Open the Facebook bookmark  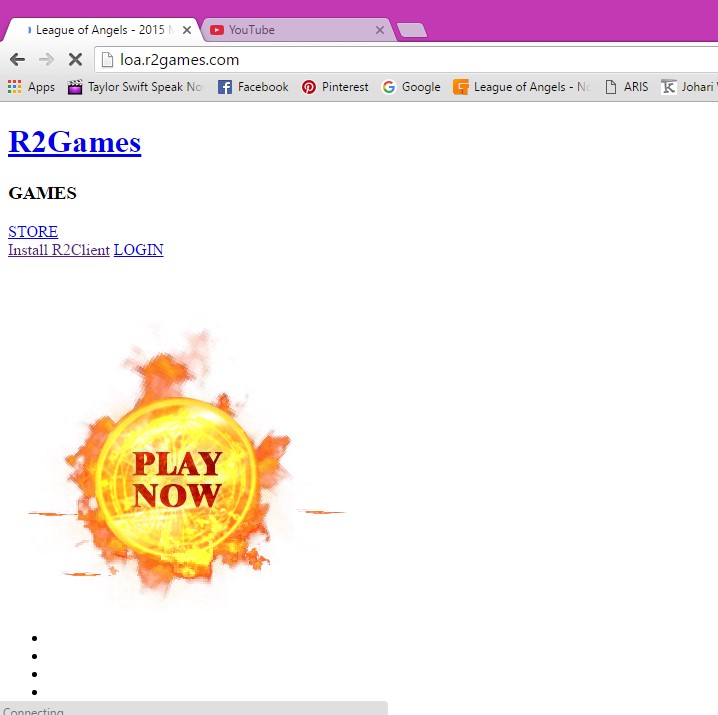pos(253,87)
